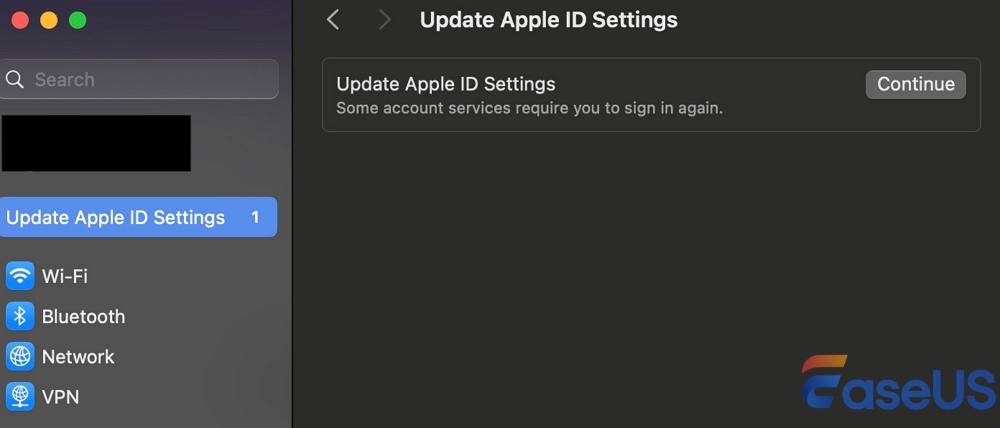Click the magnifying glass search icon
This screenshot has height=428, width=1000.
click(x=15, y=80)
